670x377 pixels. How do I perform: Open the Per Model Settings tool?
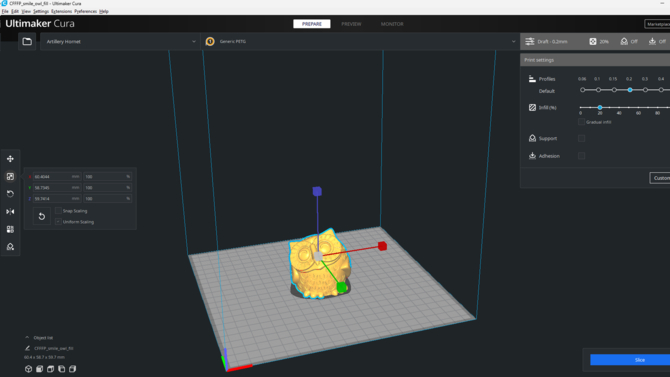pos(10,229)
